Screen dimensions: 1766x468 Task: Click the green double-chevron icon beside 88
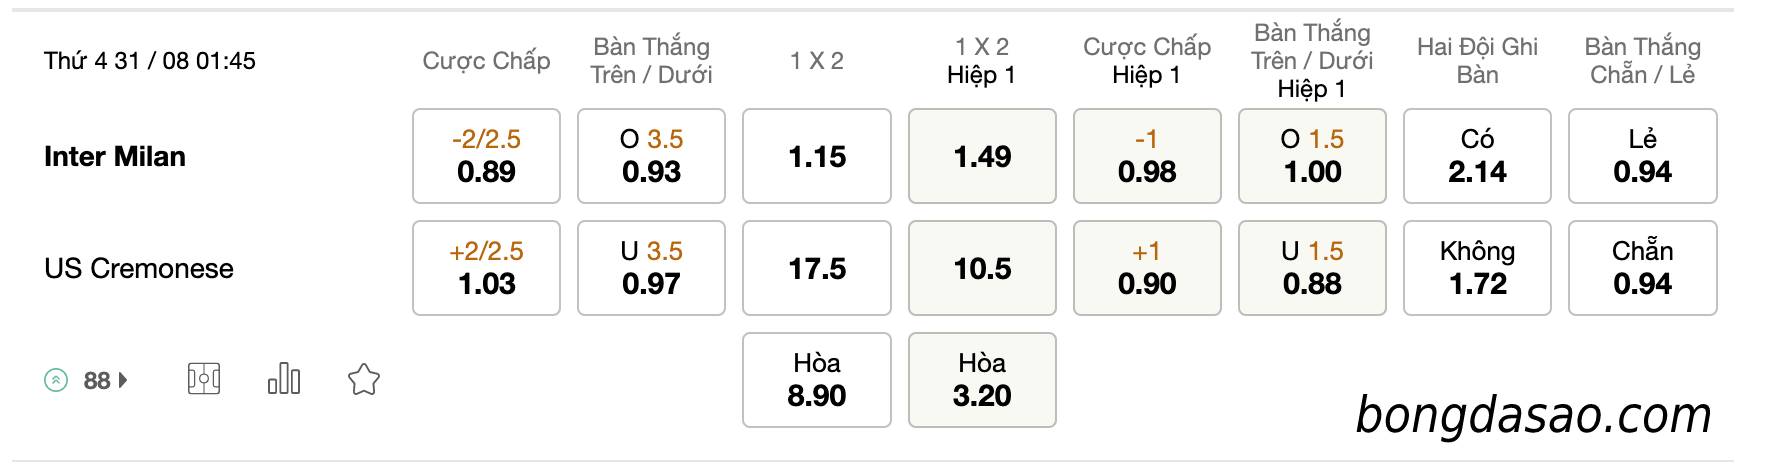tap(57, 380)
